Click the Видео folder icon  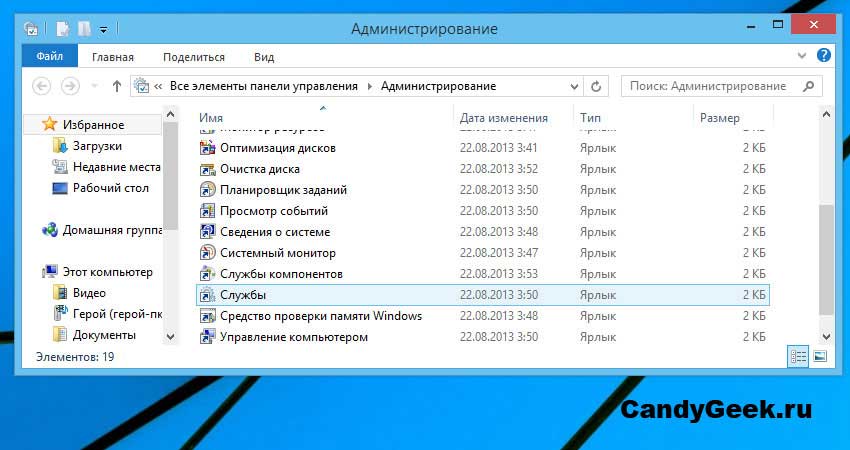coord(60,293)
